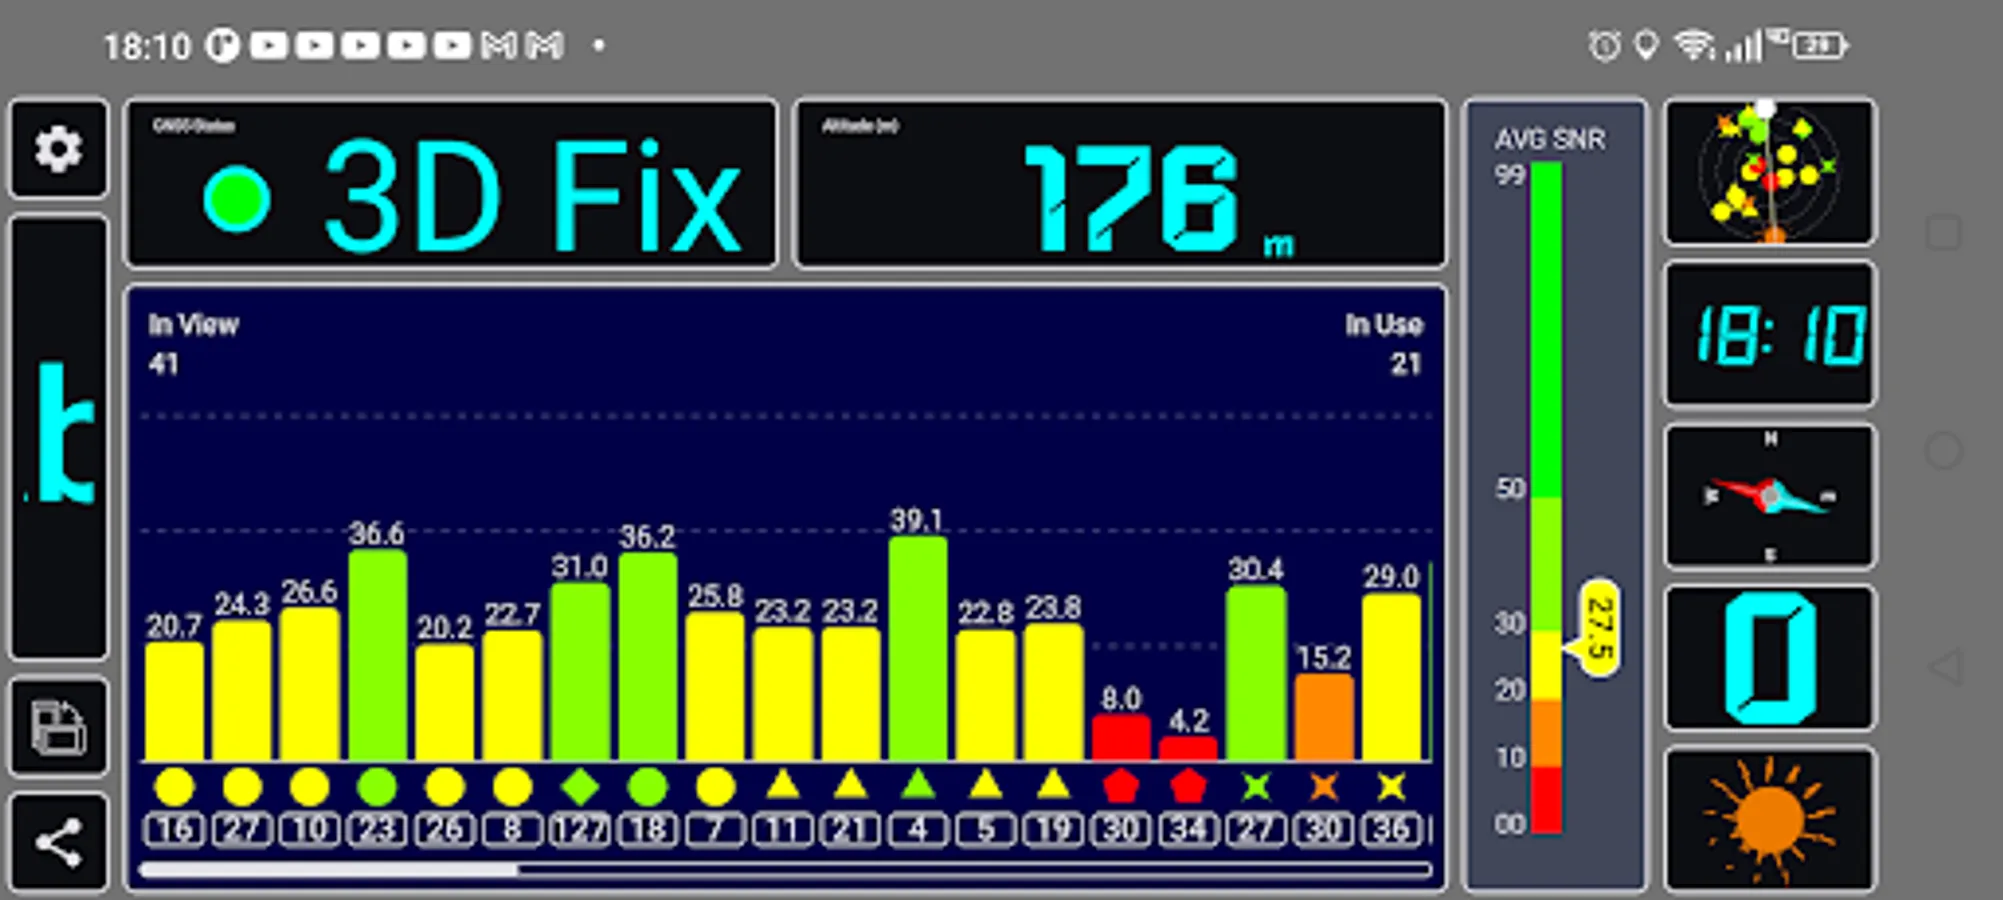Viewport: 2003px width, 900px height.
Task: Tap the yellow bar labeled 22.8
Action: 986,695
